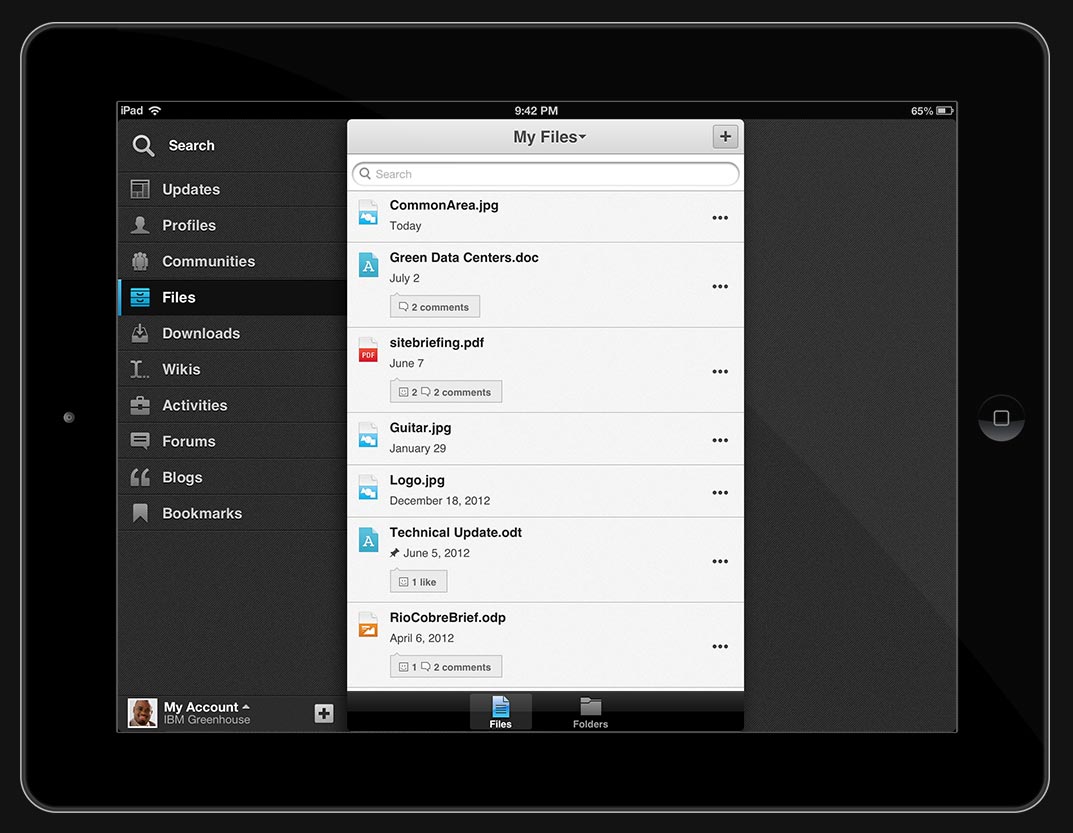Open the Bookmarks sidebar icon

point(140,513)
